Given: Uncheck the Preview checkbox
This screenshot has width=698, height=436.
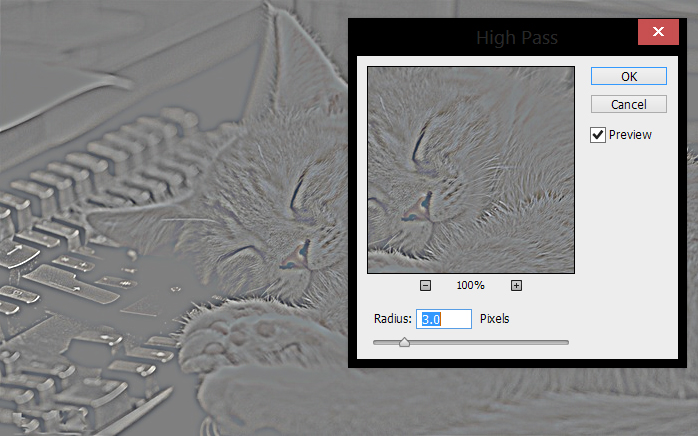Looking at the screenshot, I should click(x=598, y=134).
